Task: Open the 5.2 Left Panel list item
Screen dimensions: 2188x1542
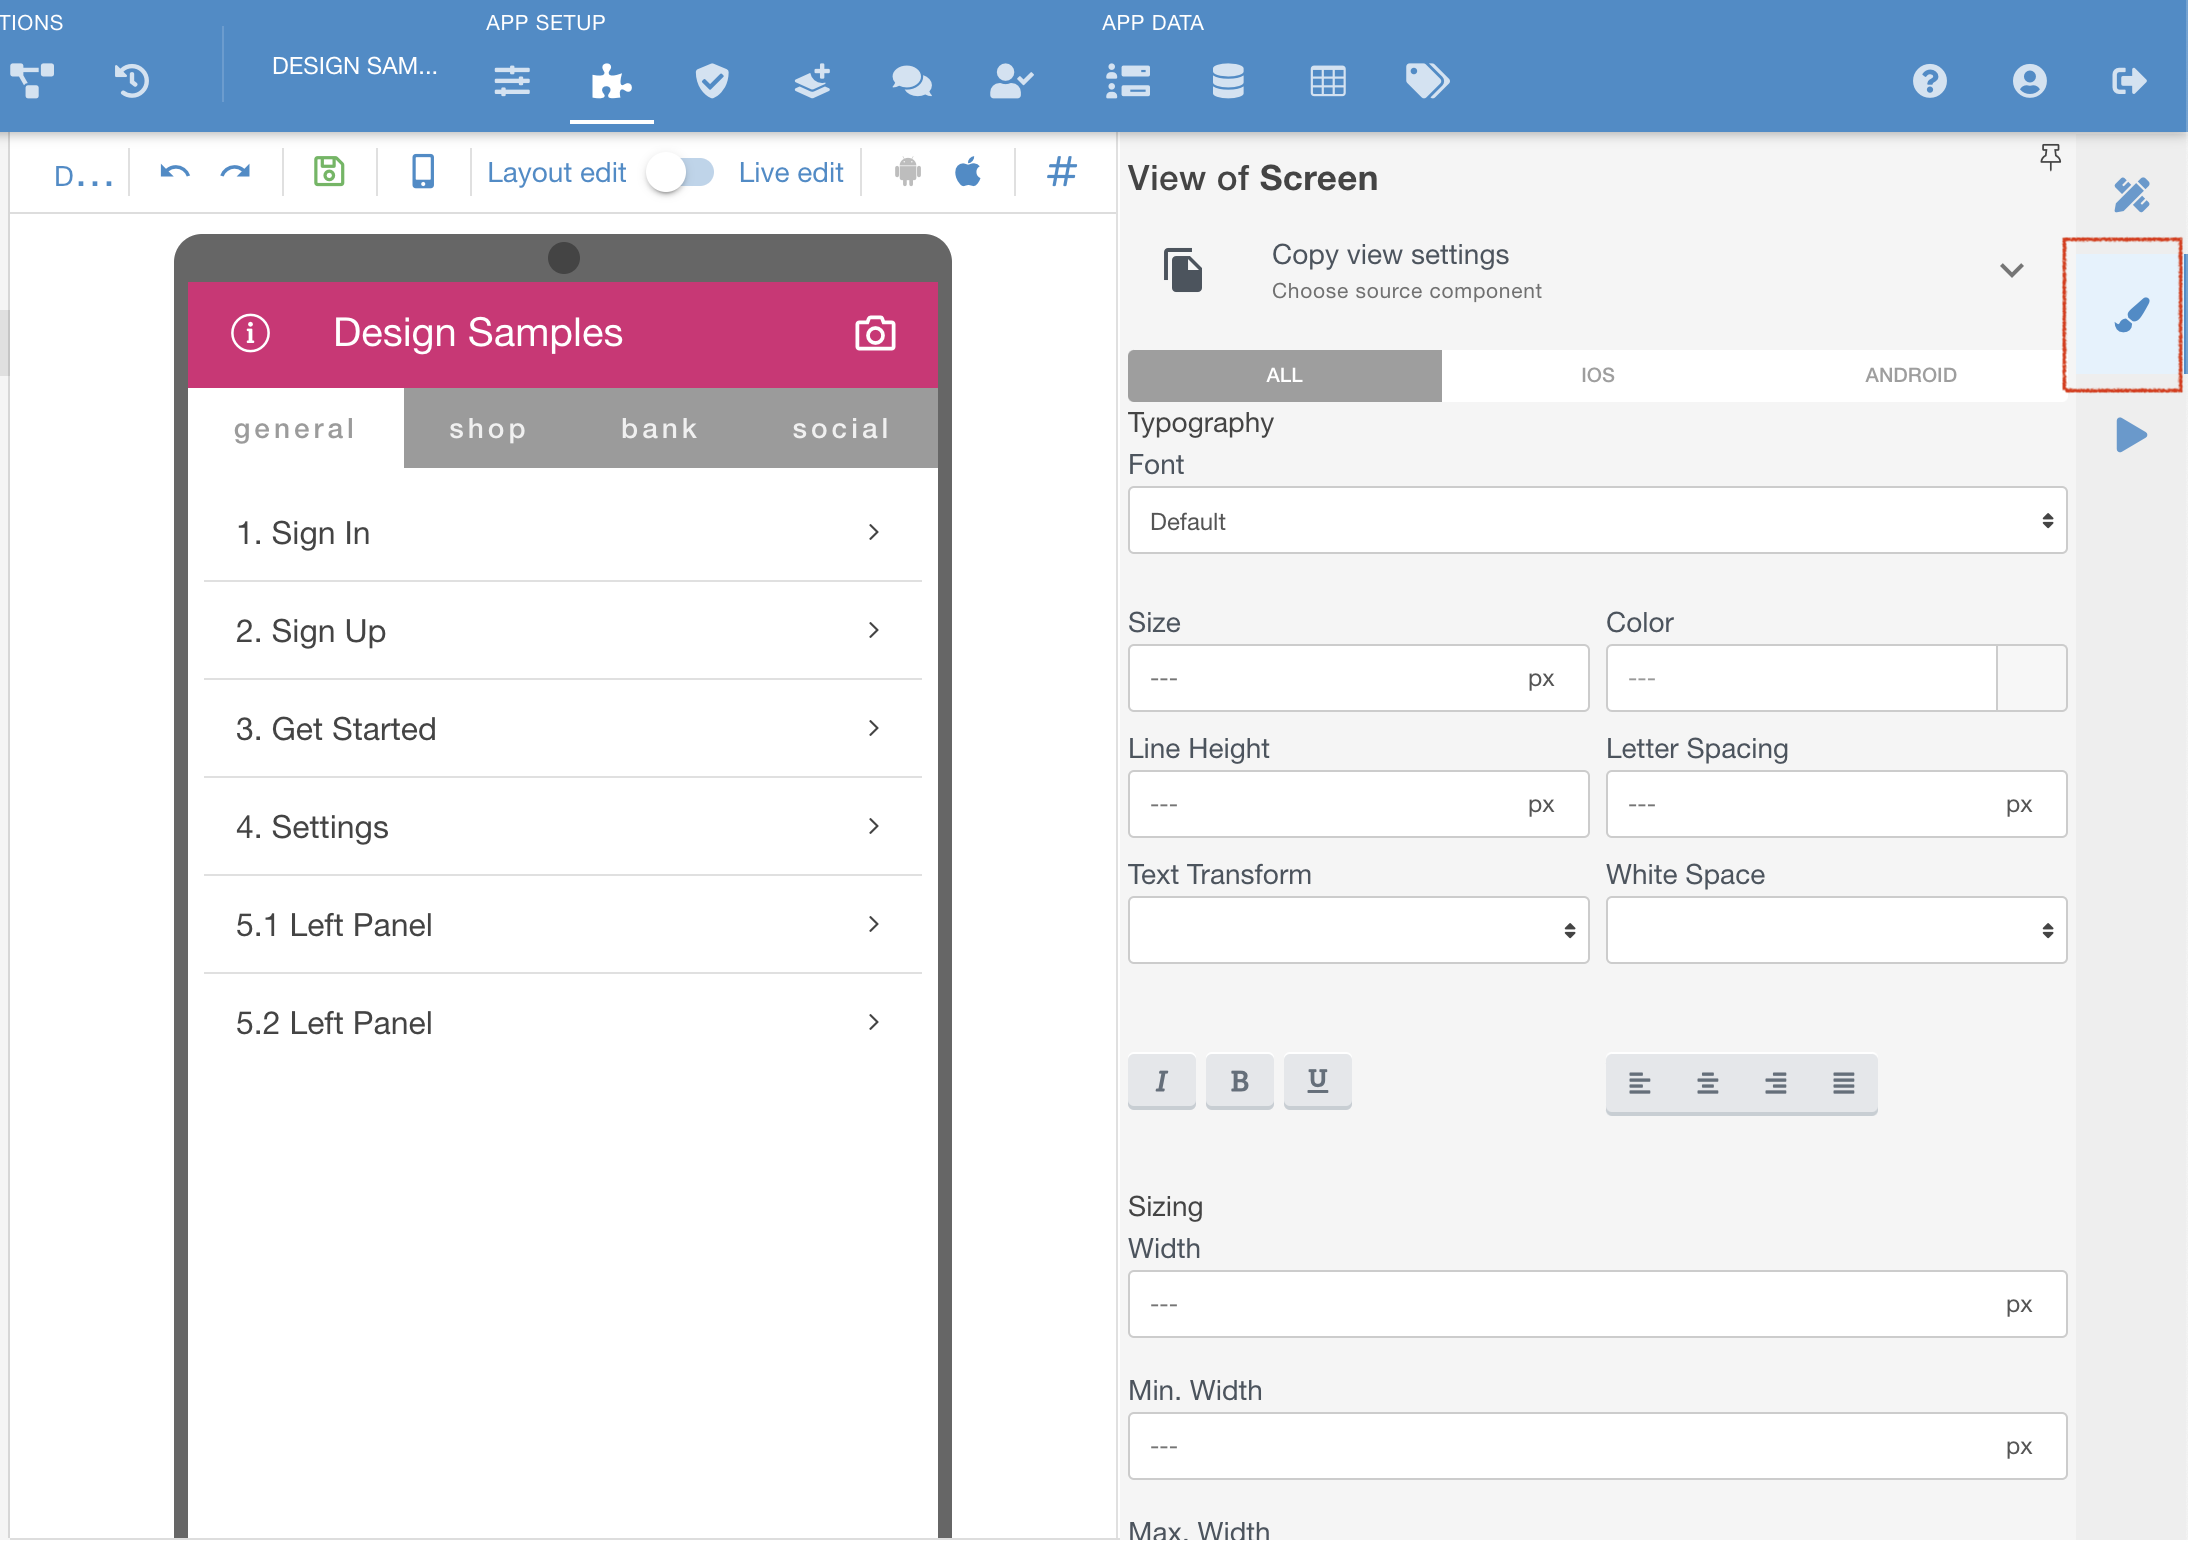Action: [562, 1023]
